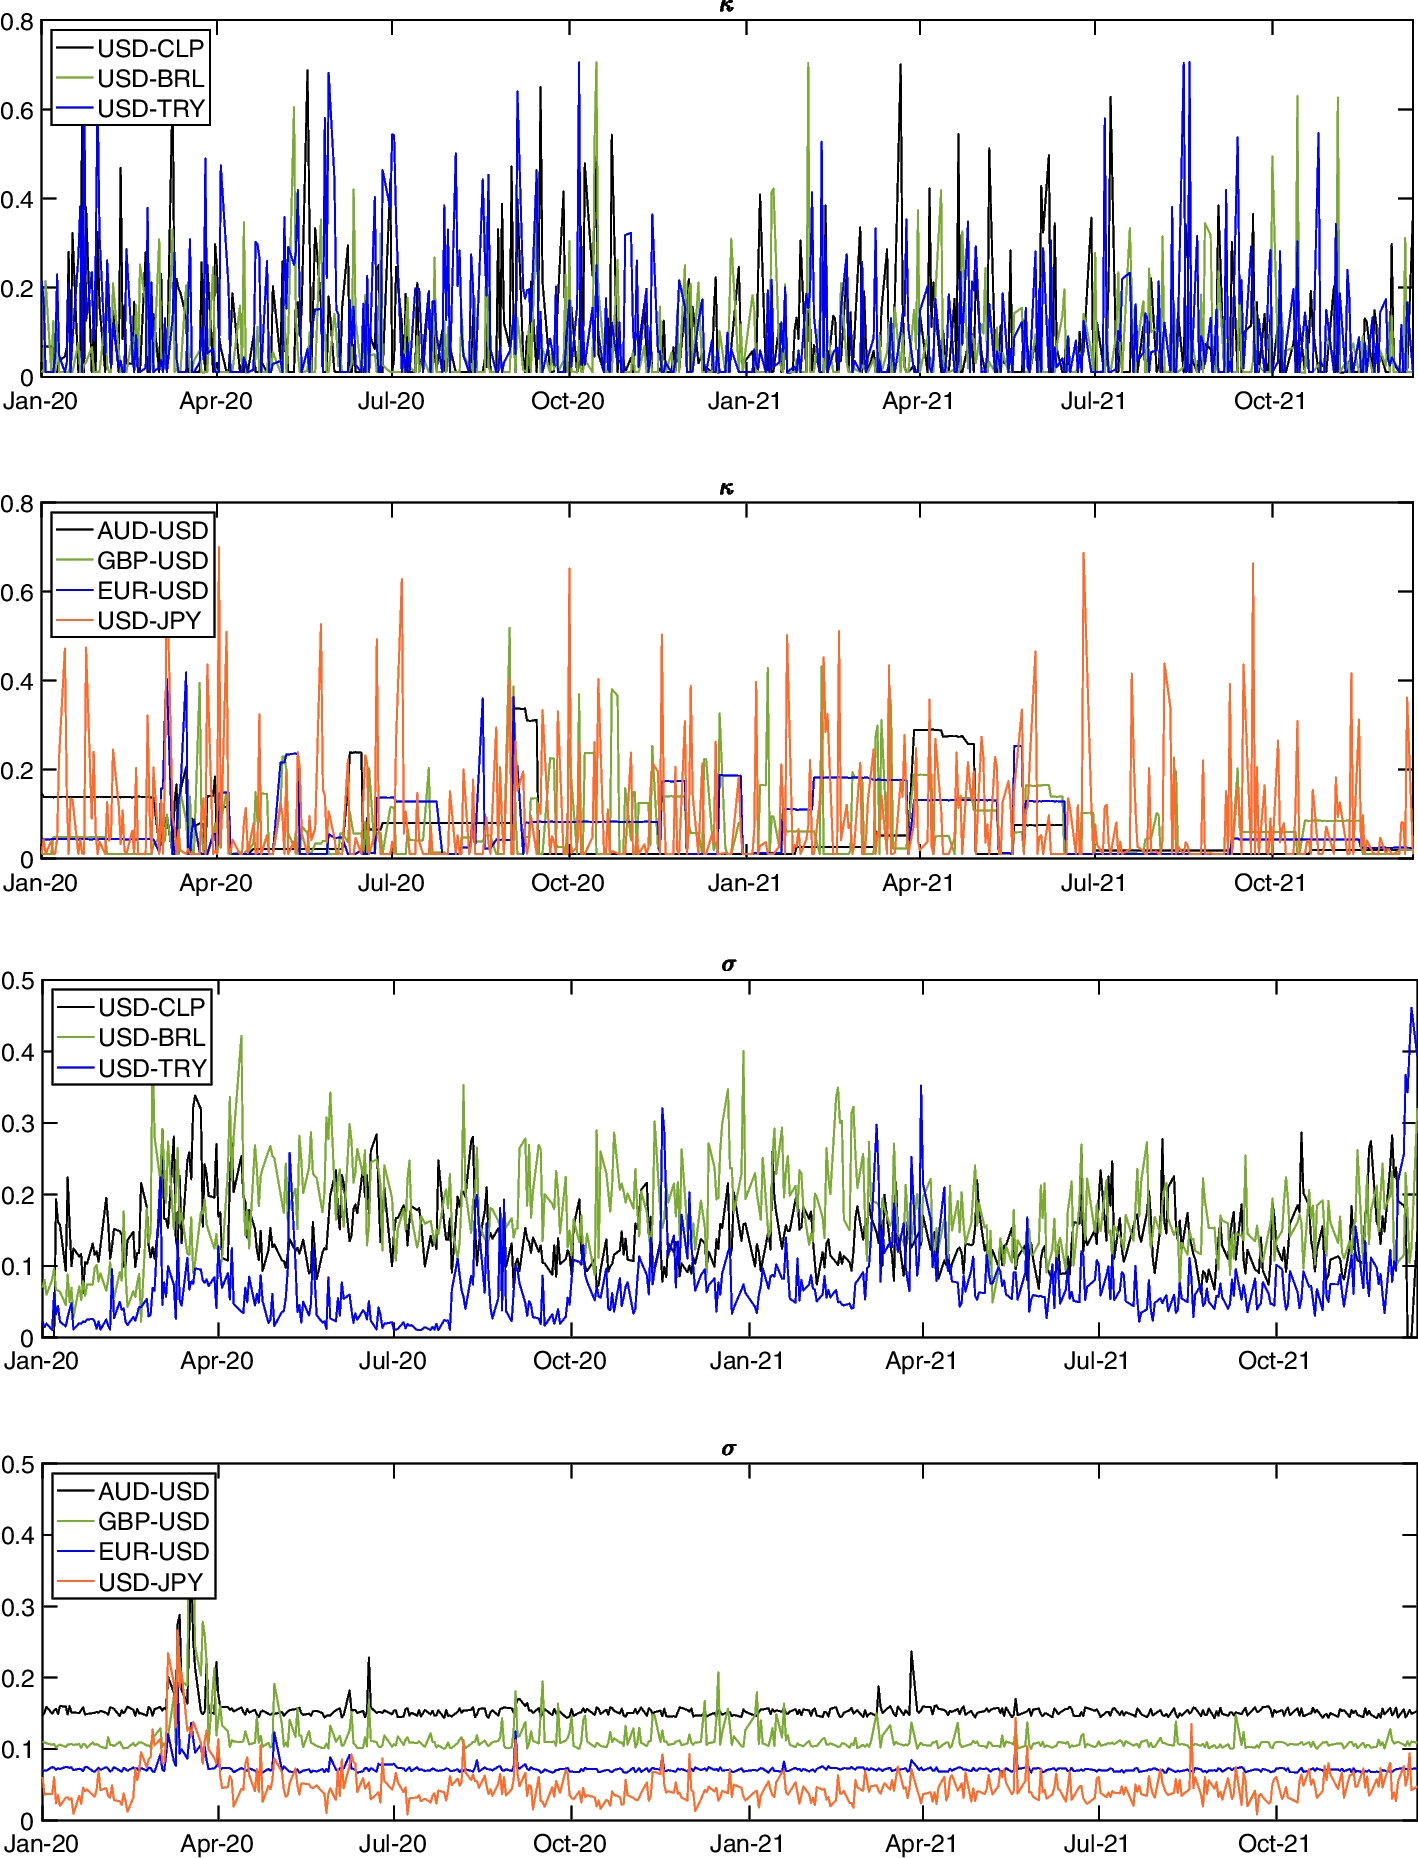
Task: Select Oct-20 tick label under second κ chart
Action: (568, 883)
